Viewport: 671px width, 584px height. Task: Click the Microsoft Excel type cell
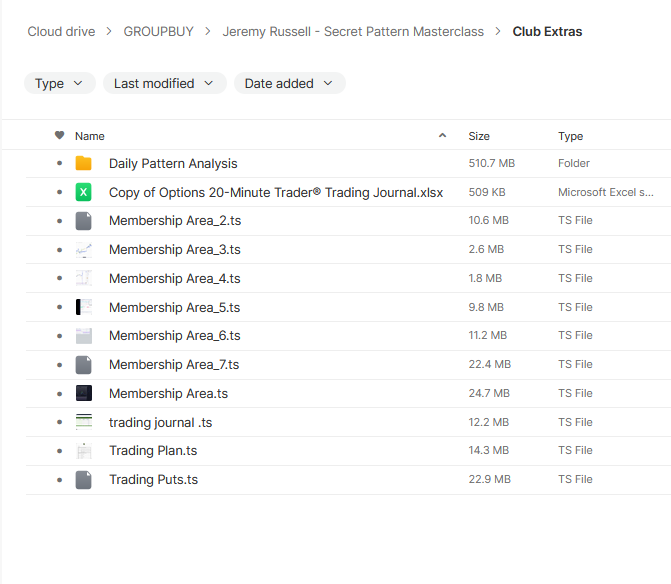(606, 192)
